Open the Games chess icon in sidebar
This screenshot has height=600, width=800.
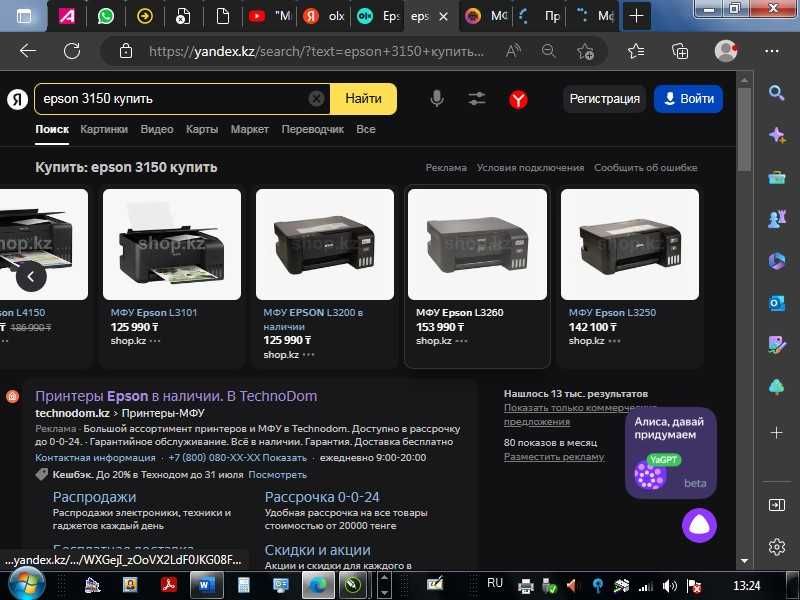point(777,219)
